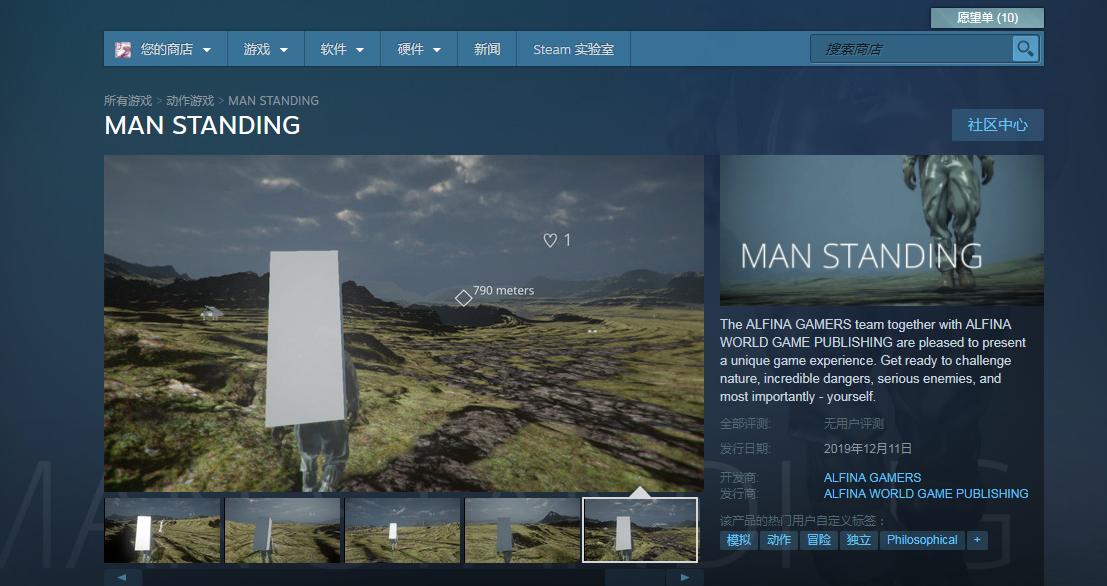Select the second screenshot thumbnail

[x=282, y=530]
